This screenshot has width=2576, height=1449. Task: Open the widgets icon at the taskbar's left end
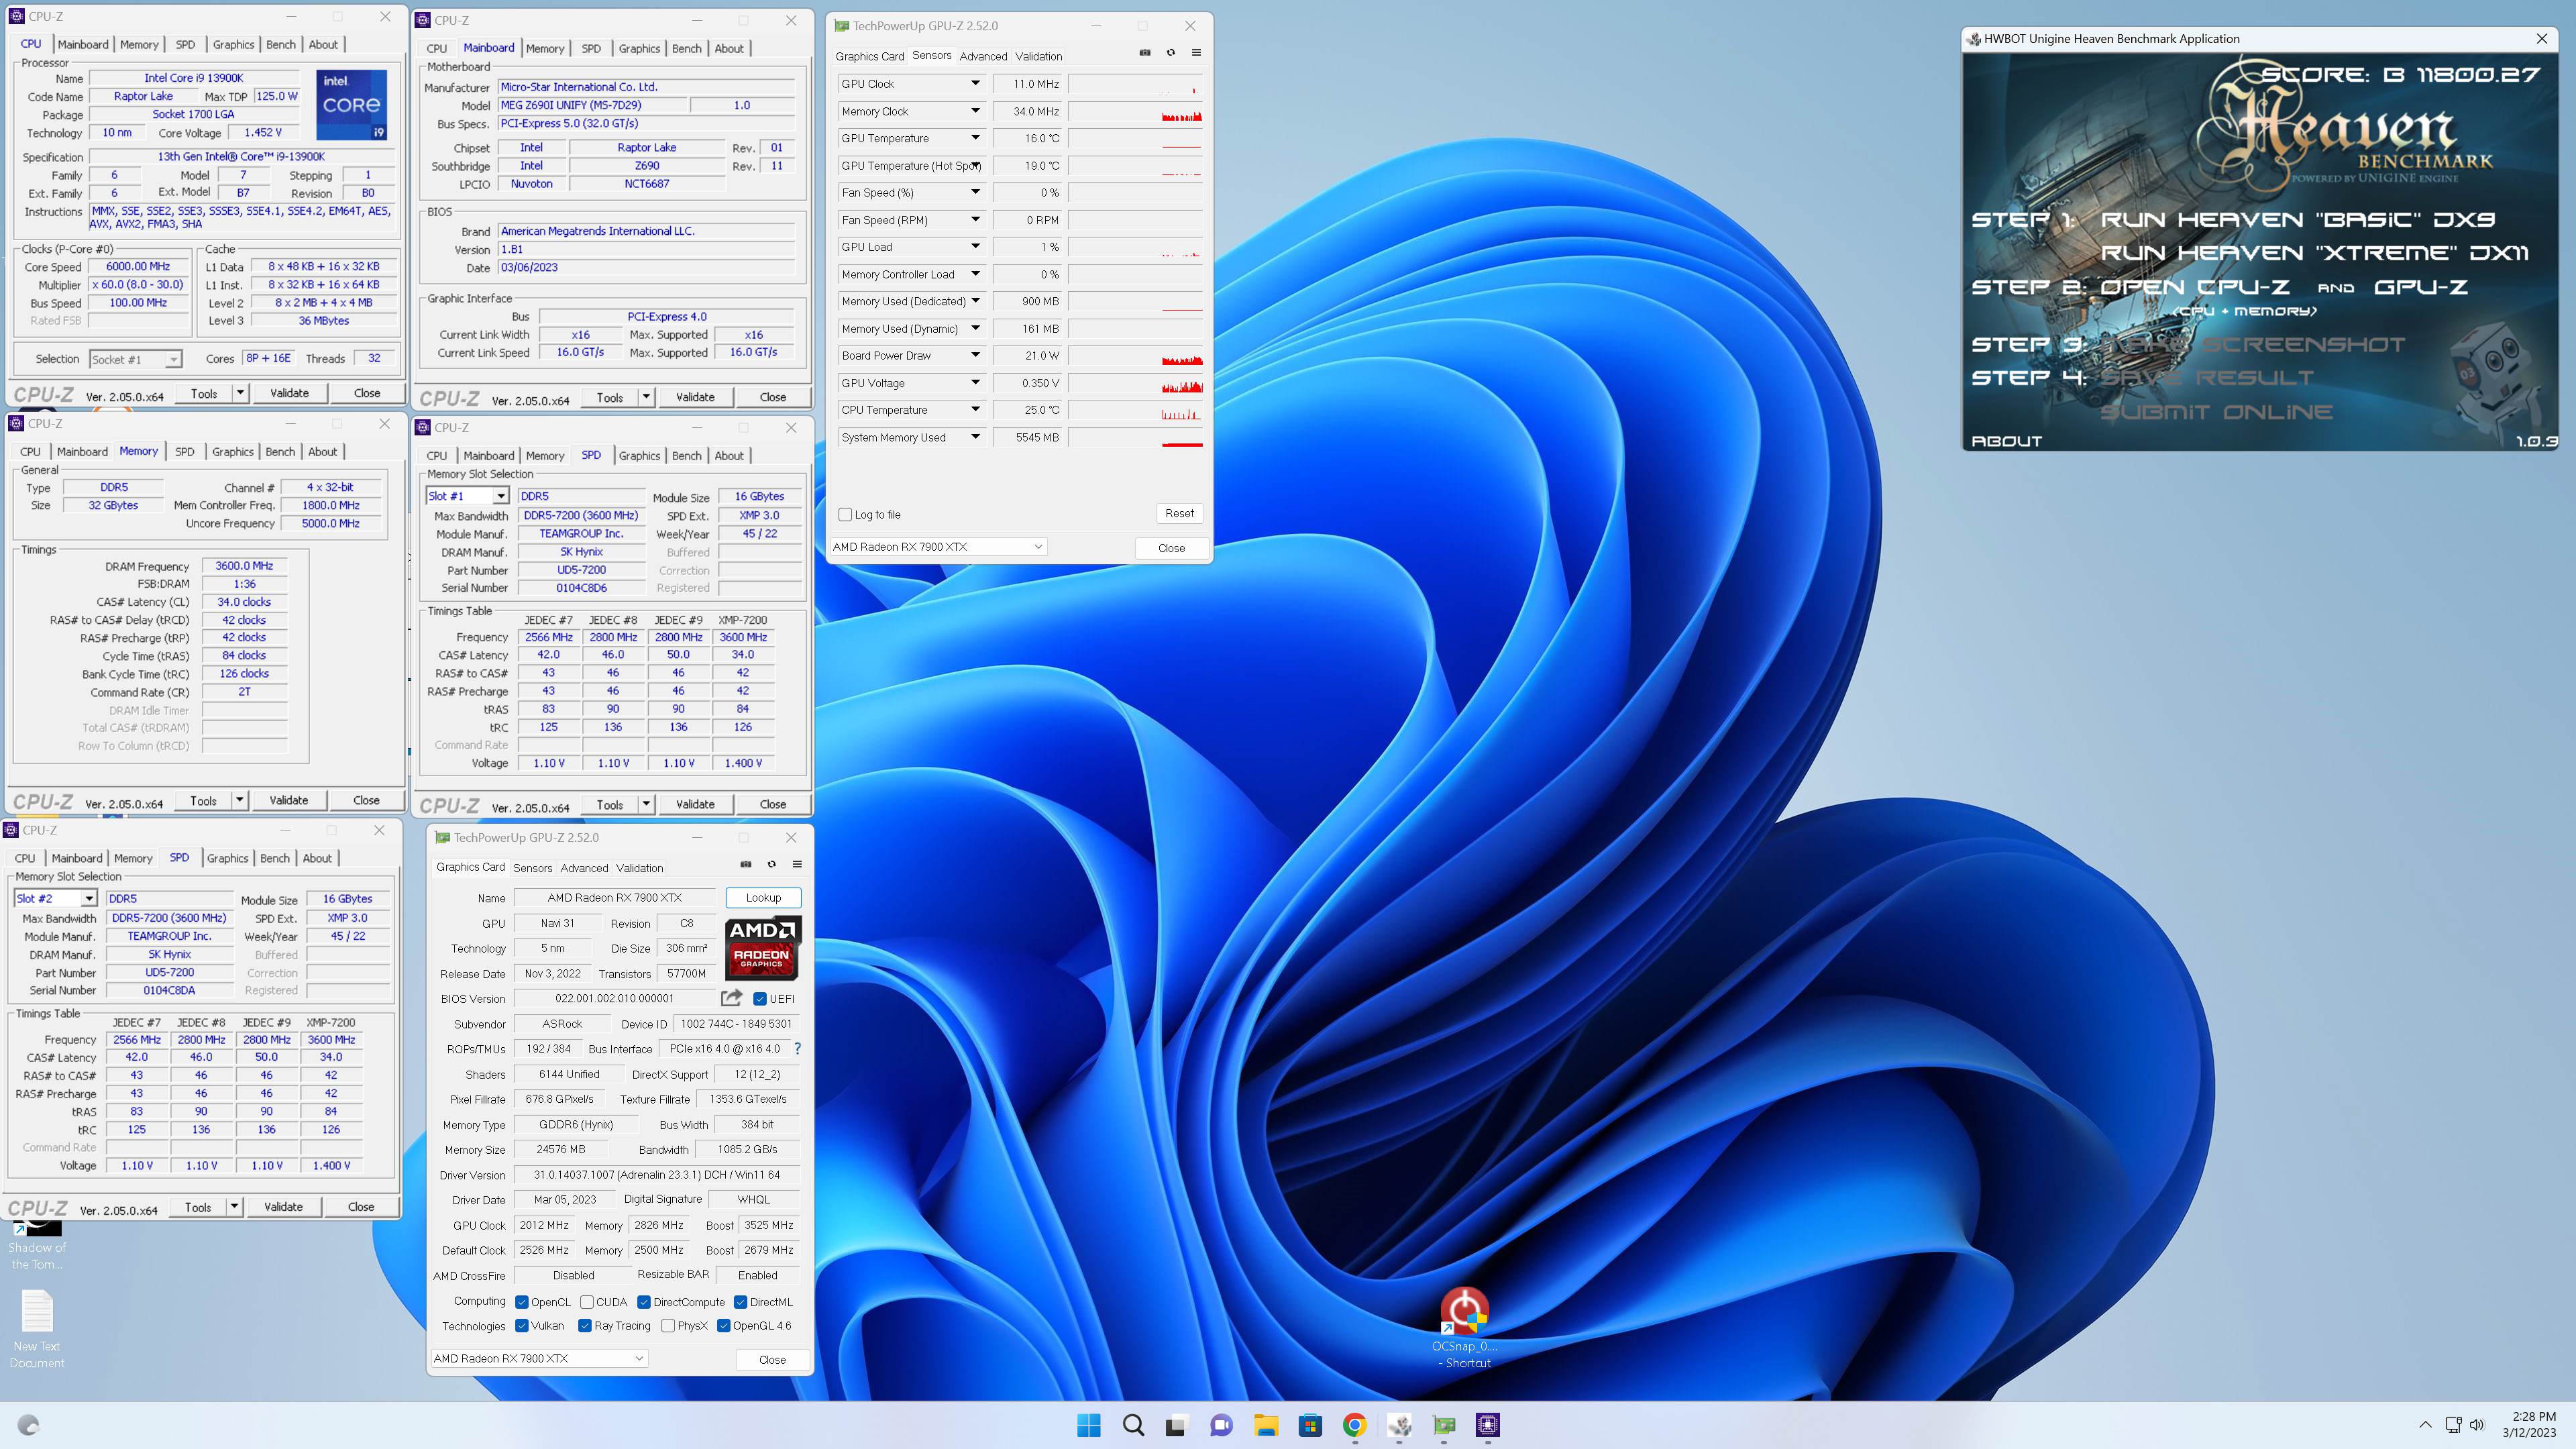[28, 1425]
